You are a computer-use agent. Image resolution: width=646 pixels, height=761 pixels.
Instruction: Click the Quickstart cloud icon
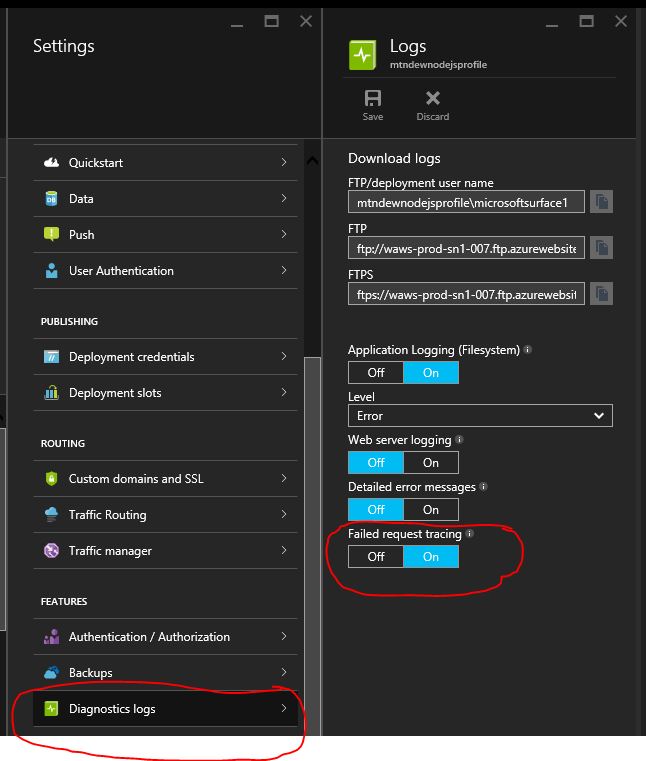point(51,163)
